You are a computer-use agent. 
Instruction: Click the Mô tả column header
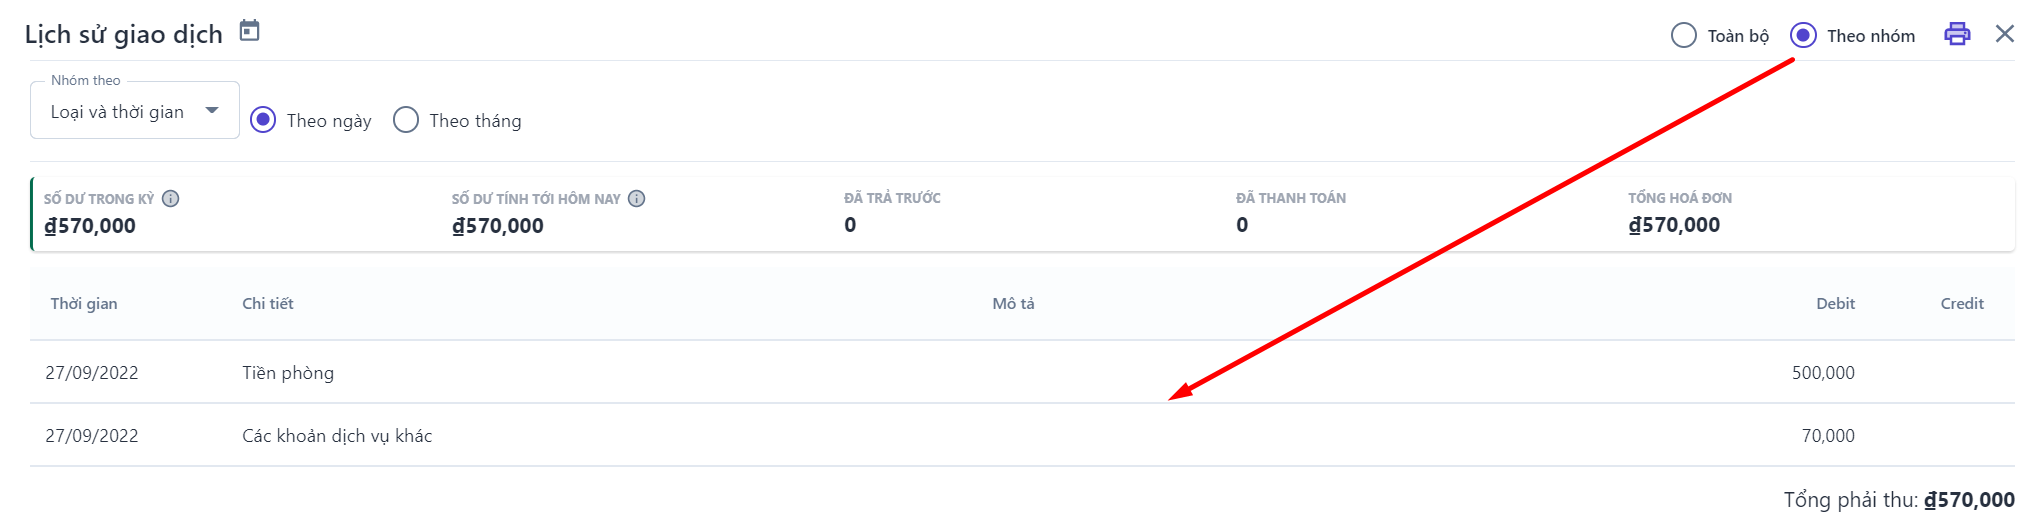[x=1013, y=304]
